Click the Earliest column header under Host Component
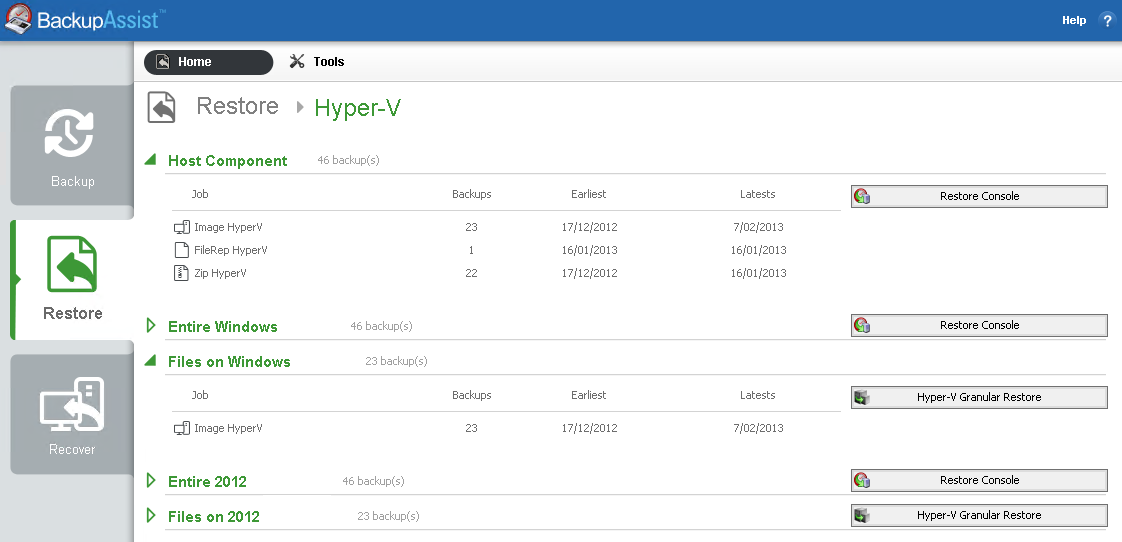Screen dimensions: 1122x542 [588, 194]
